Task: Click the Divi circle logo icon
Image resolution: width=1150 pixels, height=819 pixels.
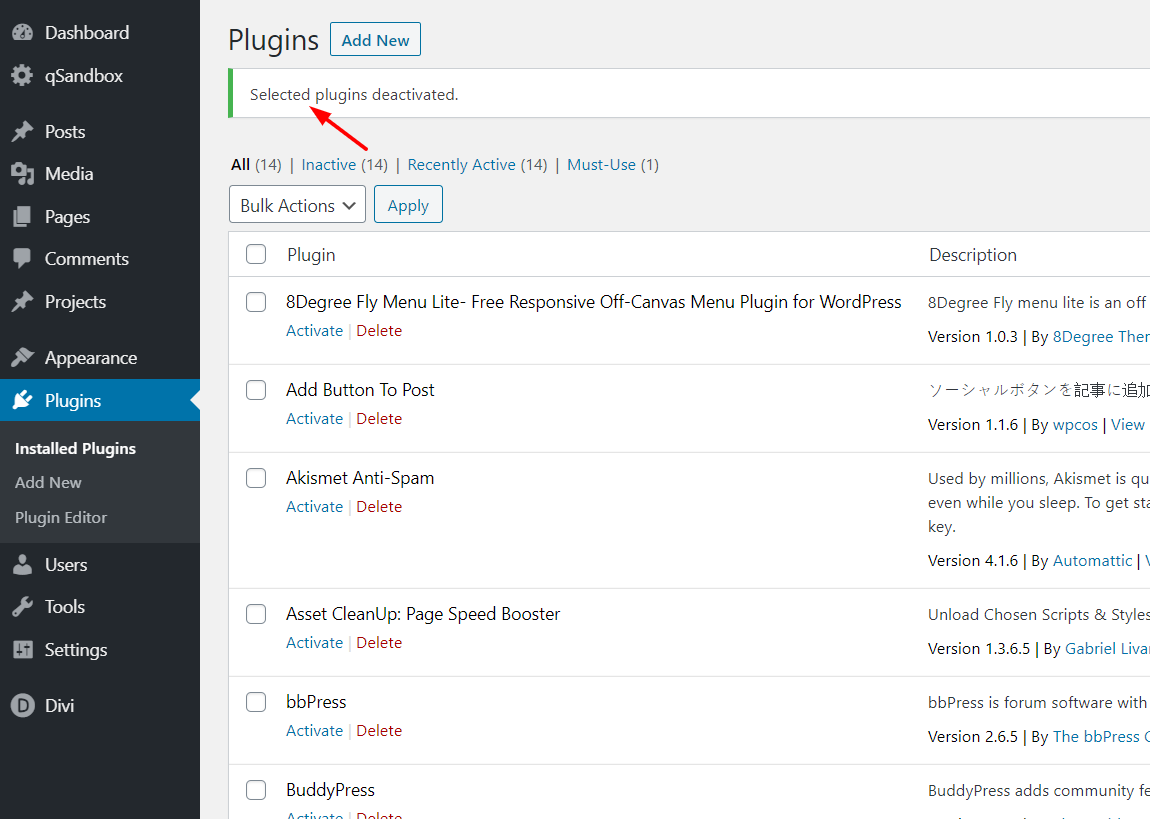Action: click(x=22, y=706)
